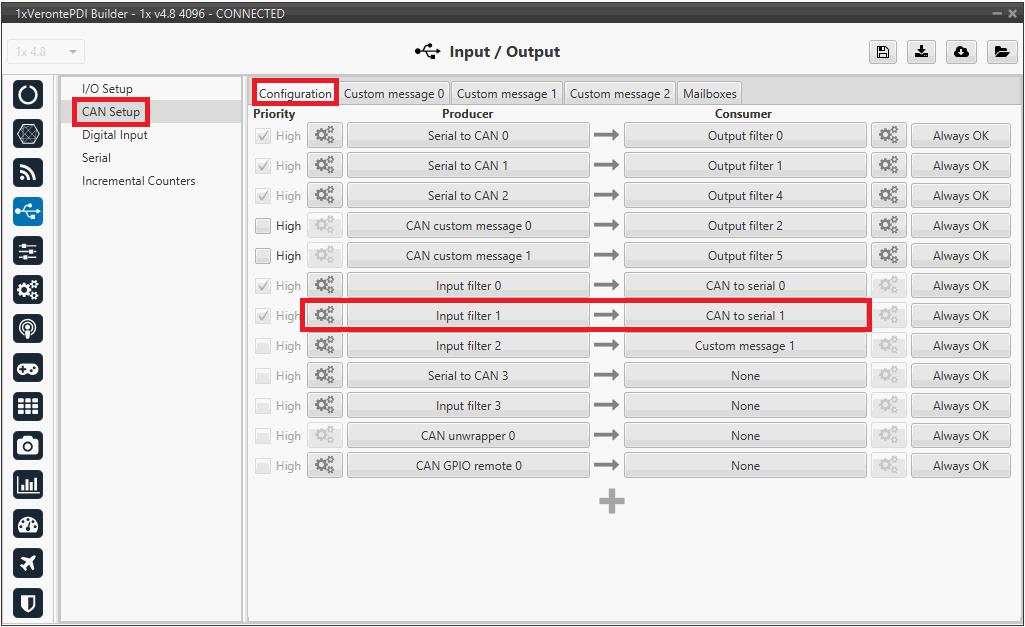Click the open folder icon
The image size is (1025, 627).
(1001, 52)
